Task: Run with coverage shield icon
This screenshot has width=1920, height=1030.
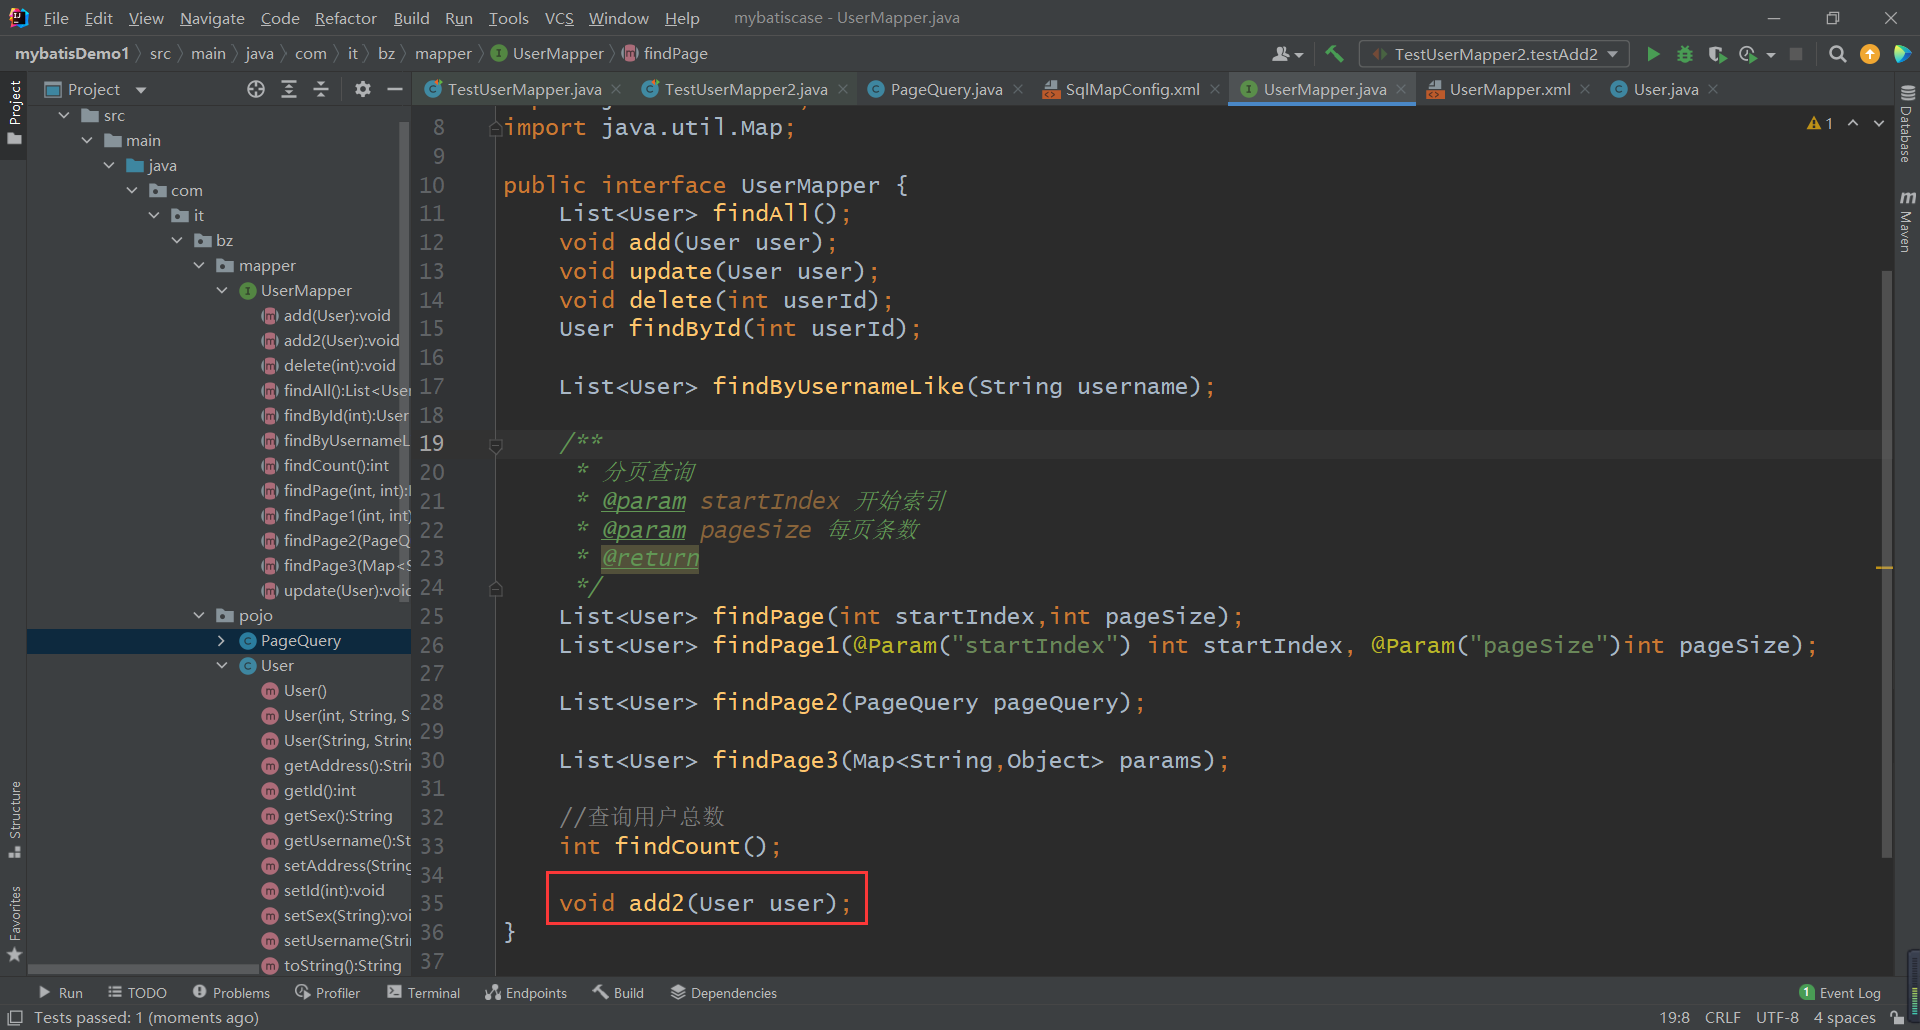Action: [1717, 54]
